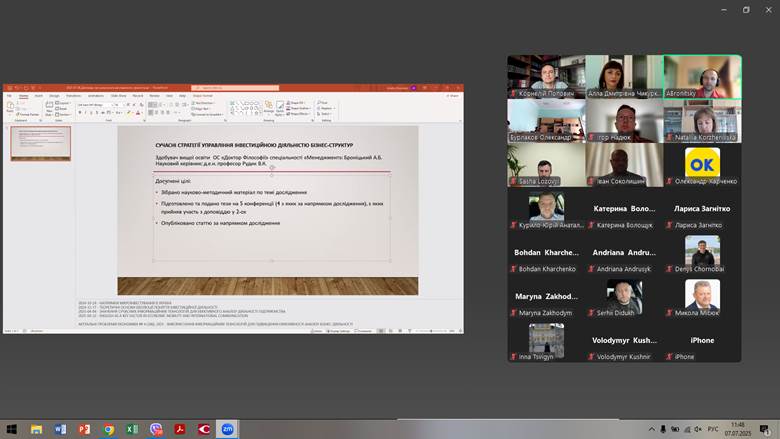The height and width of the screenshot is (439, 780).
Task: Switch keyboard language via РУС indicator
Action: (x=713, y=429)
